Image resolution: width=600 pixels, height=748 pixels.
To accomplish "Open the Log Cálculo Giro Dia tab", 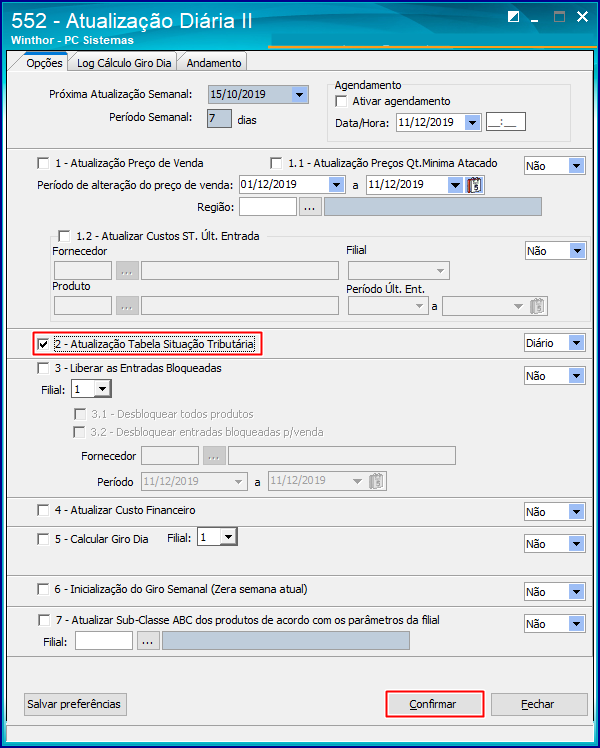I will pos(124,63).
